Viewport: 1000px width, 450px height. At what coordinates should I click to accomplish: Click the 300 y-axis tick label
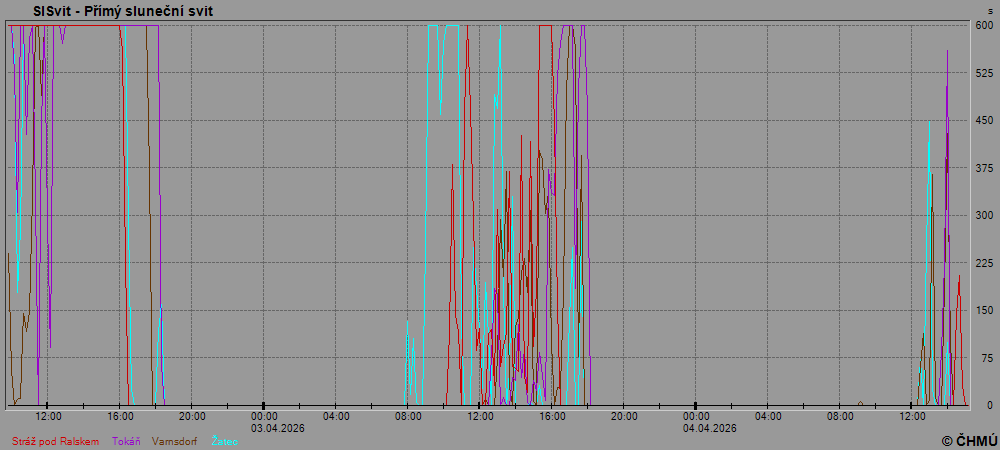tap(984, 216)
